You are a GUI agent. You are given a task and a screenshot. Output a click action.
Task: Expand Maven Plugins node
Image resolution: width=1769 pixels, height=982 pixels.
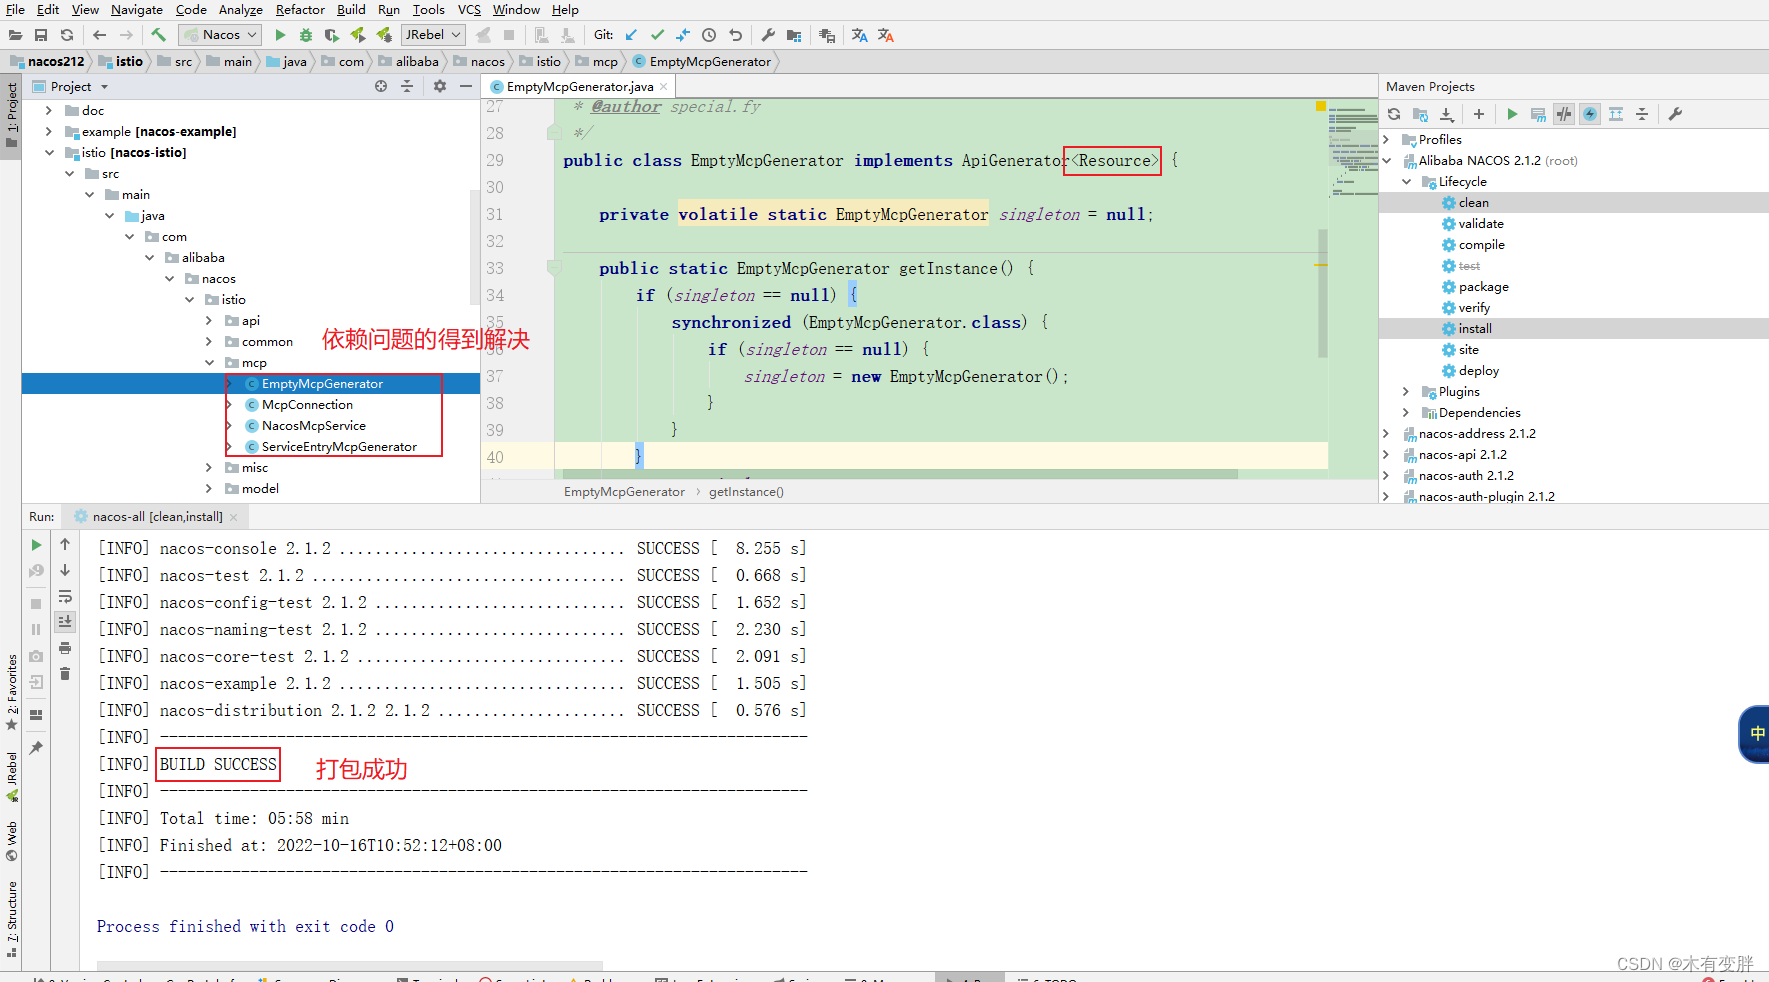pyautogui.click(x=1406, y=392)
